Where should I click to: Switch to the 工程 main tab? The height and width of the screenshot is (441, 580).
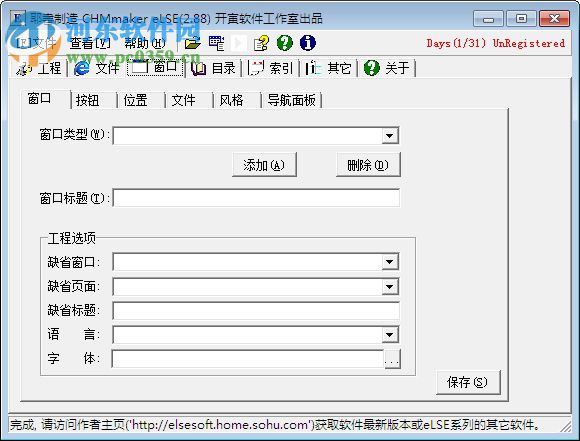click(39, 68)
